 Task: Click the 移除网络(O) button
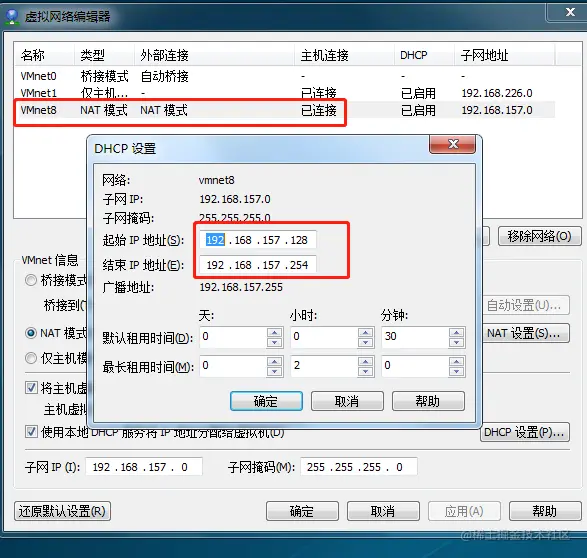539,236
